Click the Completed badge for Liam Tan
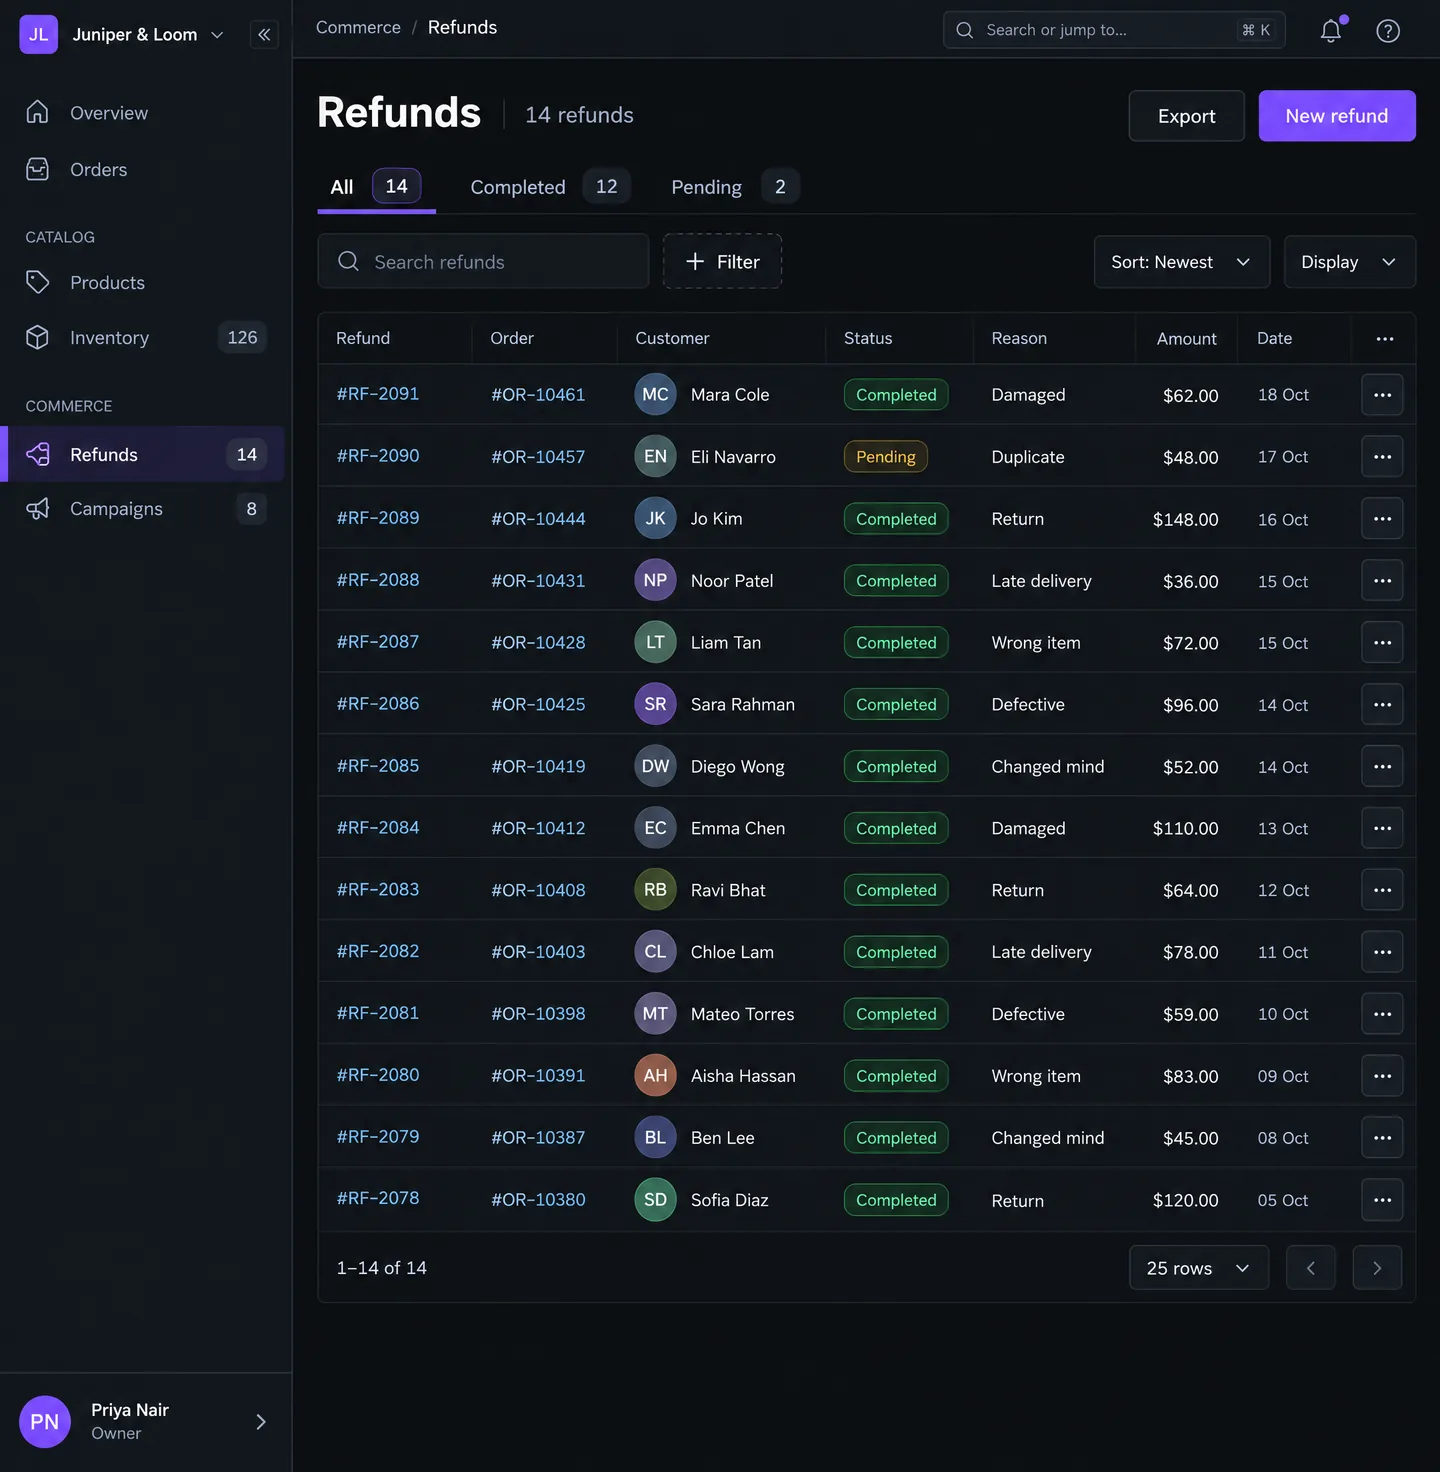This screenshot has height=1472, width=1440. point(896,643)
